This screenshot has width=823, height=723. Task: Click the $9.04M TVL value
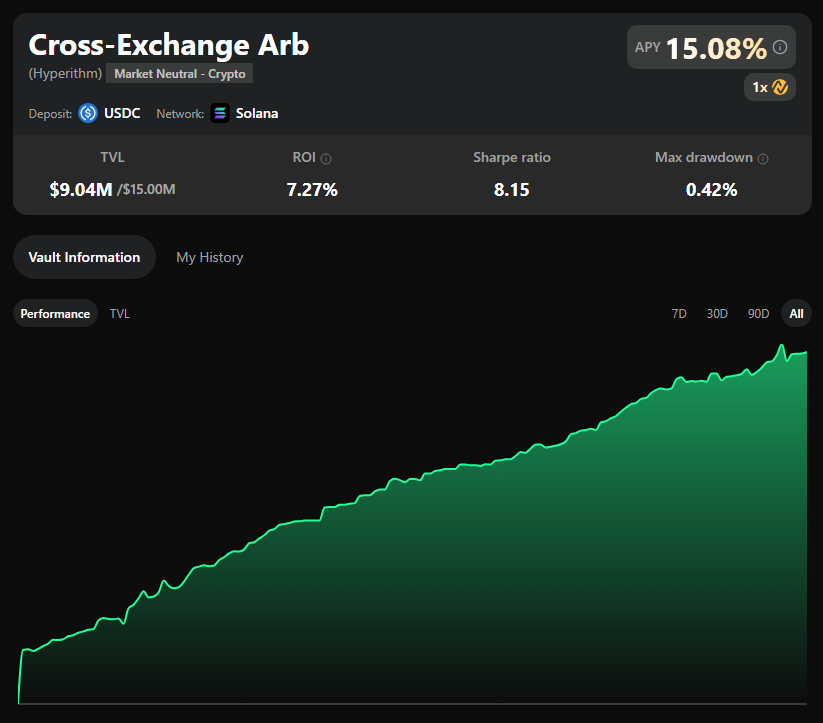point(81,190)
